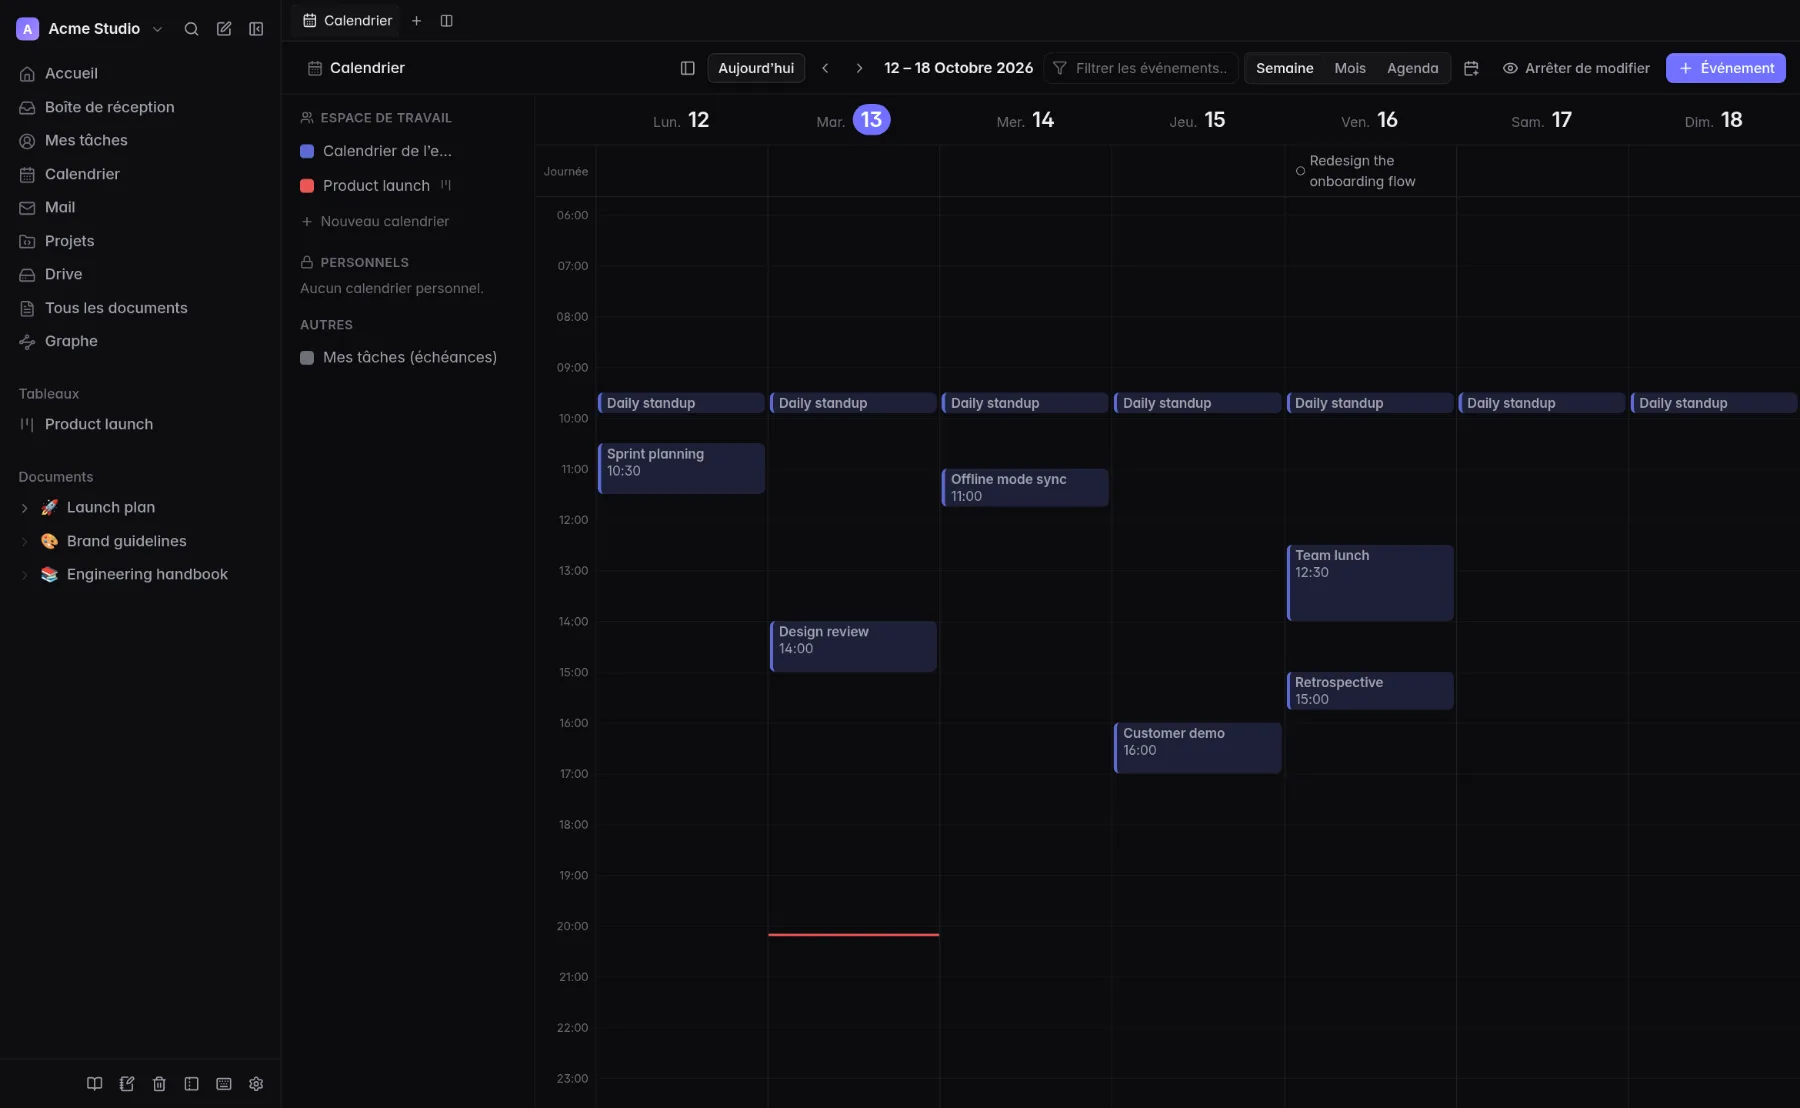The image size is (1800, 1108).
Task: Click Nouveau calendrier link
Action: [x=375, y=222]
